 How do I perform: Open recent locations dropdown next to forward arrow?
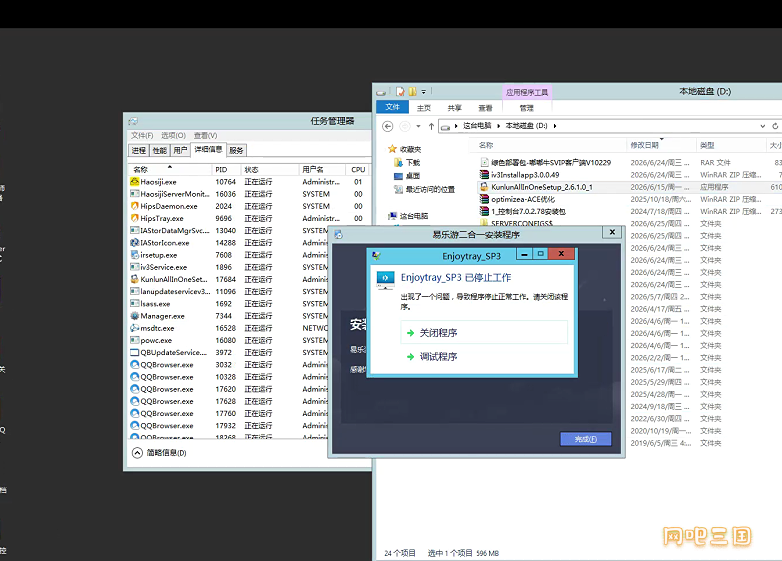[418, 126]
